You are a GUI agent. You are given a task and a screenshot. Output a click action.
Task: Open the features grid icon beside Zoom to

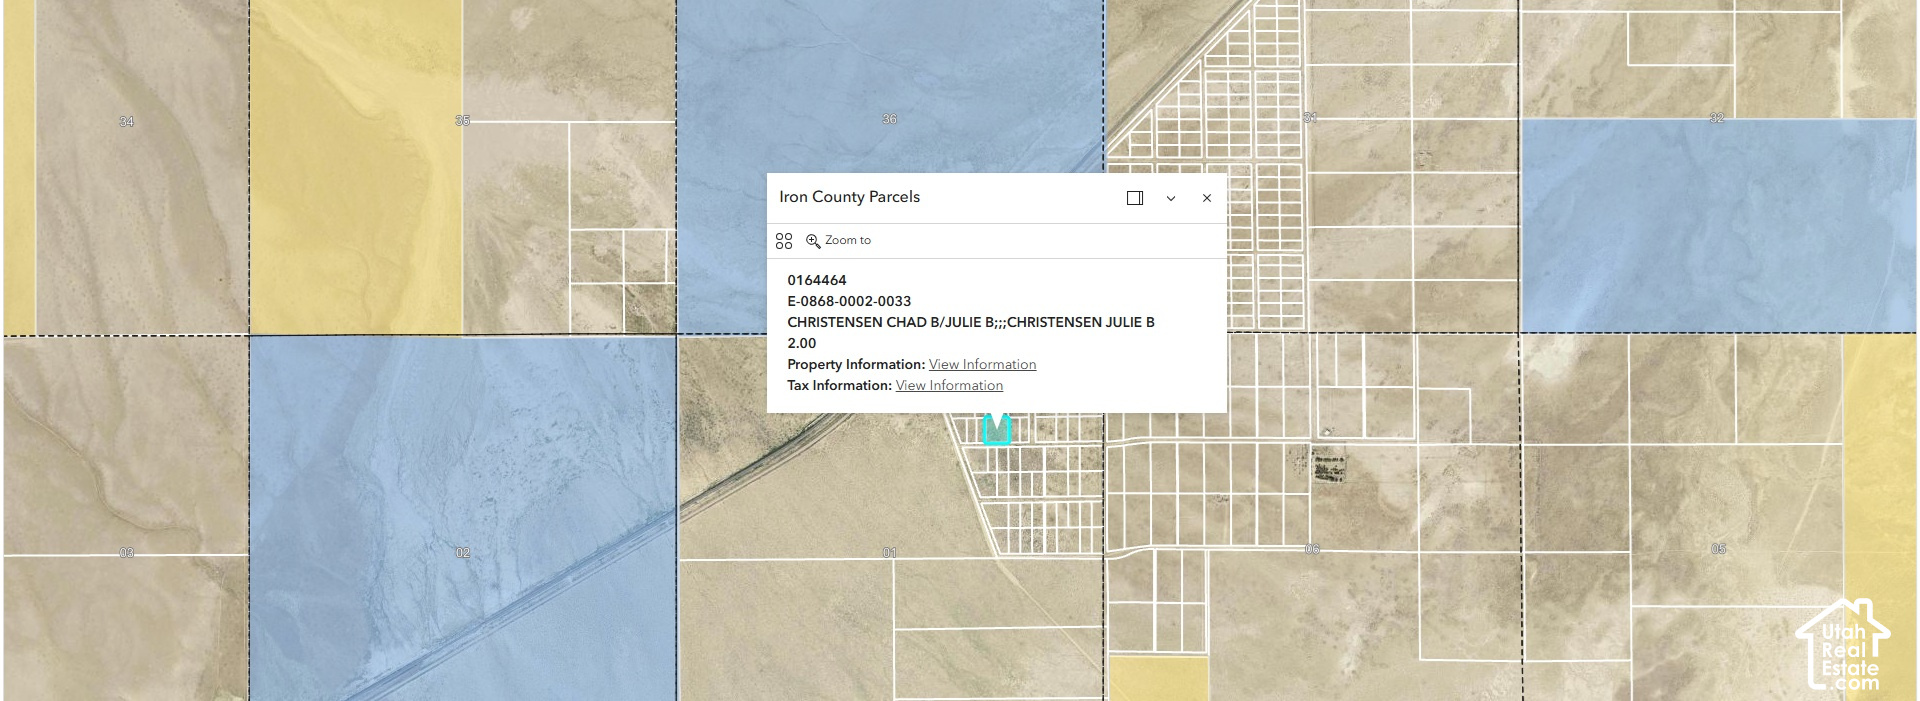click(x=784, y=241)
